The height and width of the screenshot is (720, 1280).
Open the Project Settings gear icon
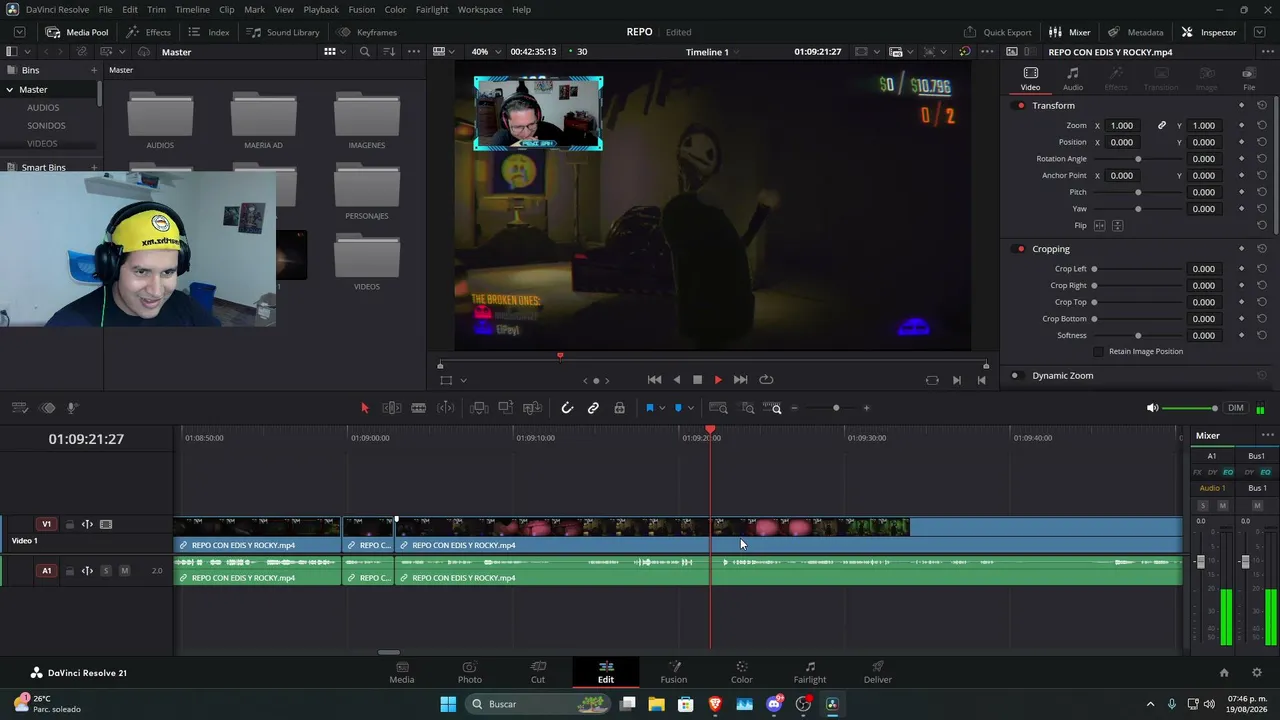click(1257, 673)
